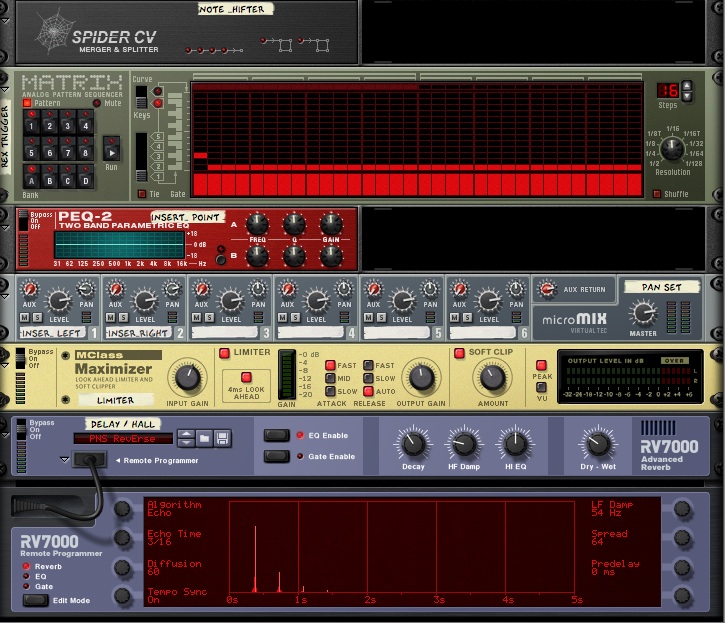Click the channel 6 label field on microMIX
This screenshot has height=623, width=725.
[482, 332]
